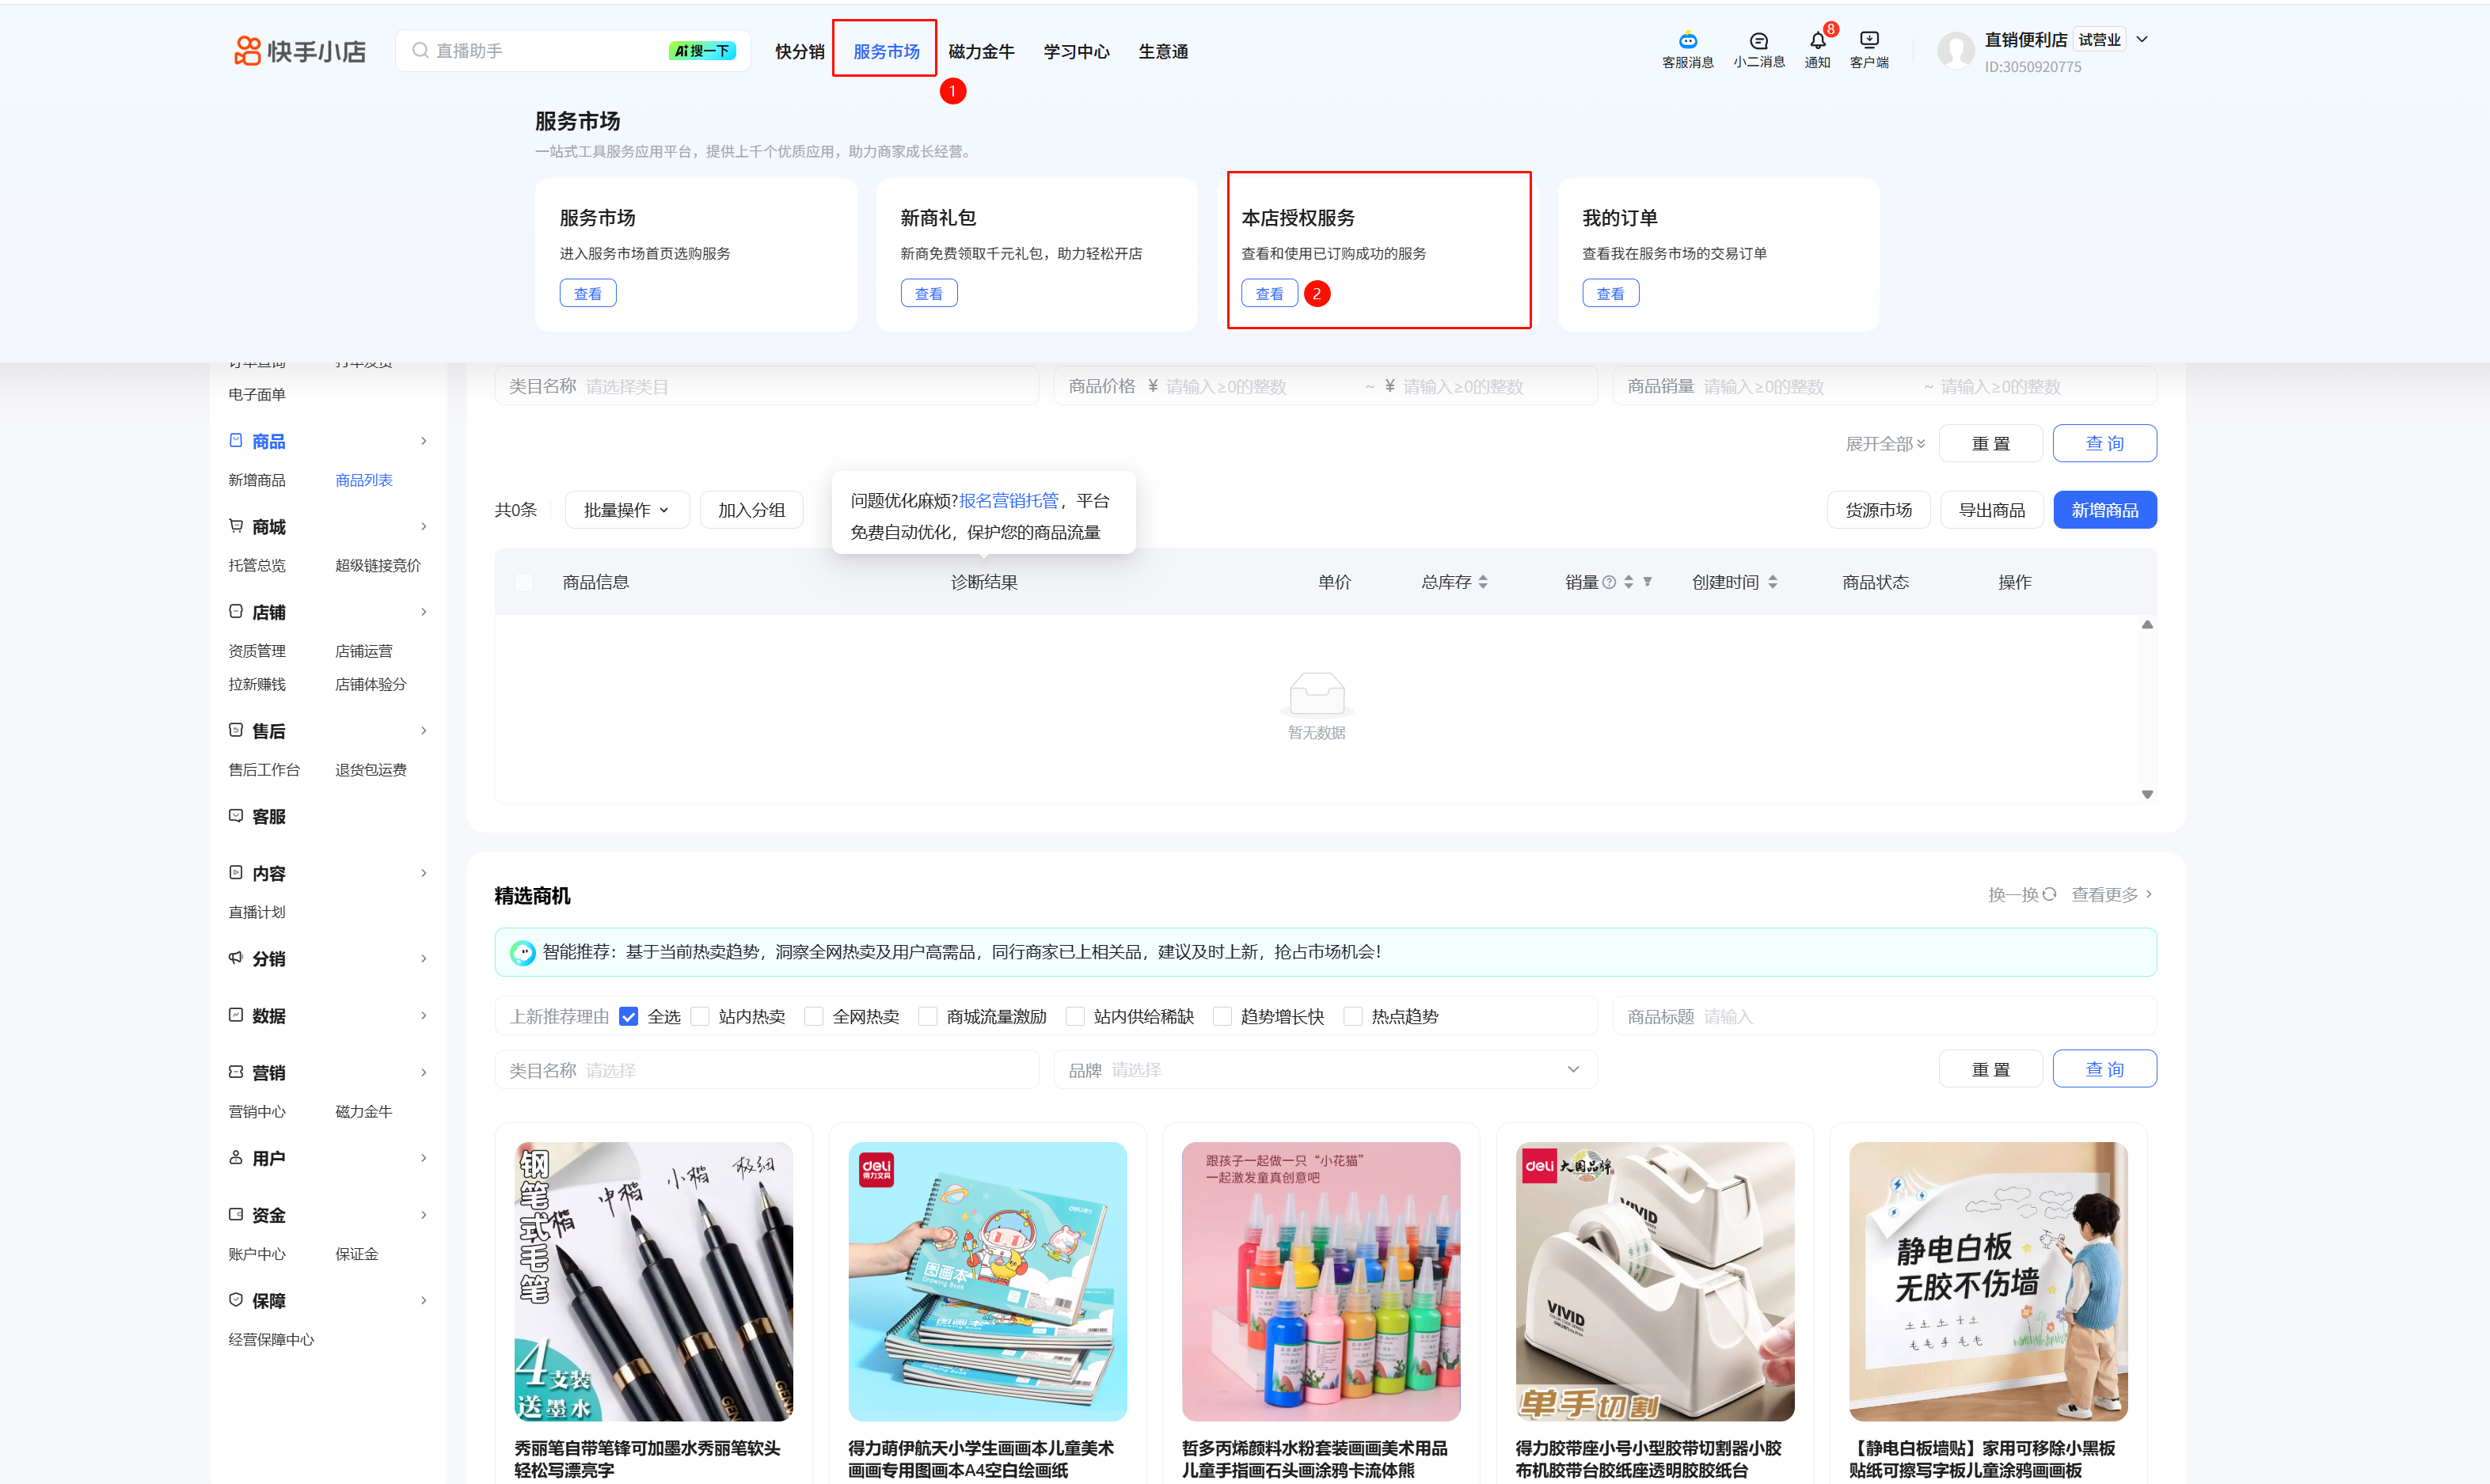This screenshot has height=1484, width=2490.
Task: Click the table scrollbar down arrow
Action: 2146,794
